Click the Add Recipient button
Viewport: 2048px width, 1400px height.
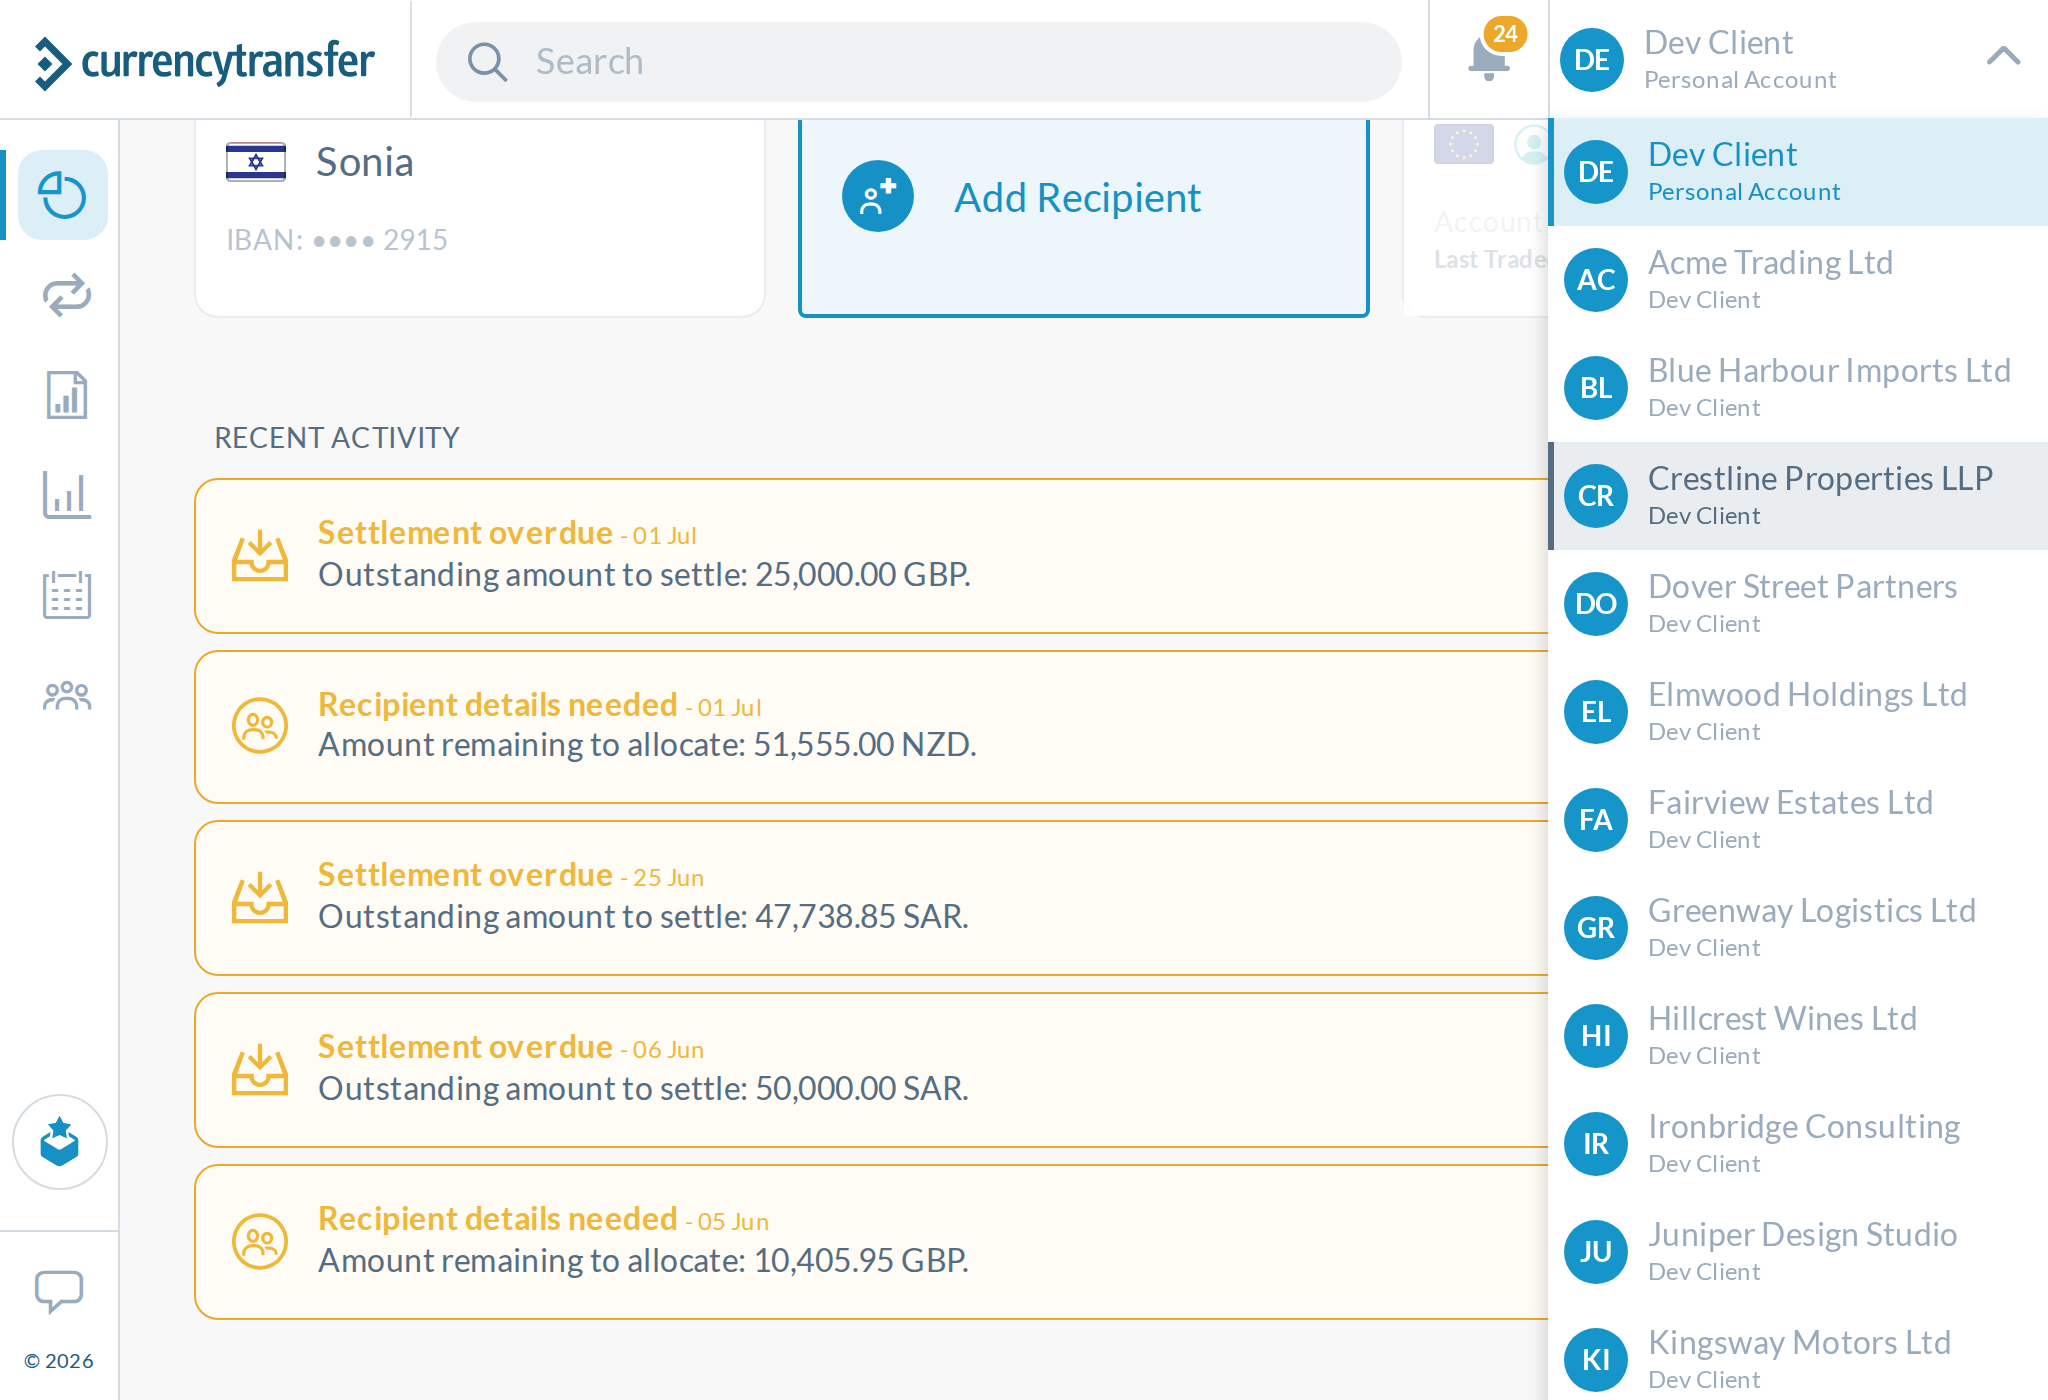tap(1084, 218)
